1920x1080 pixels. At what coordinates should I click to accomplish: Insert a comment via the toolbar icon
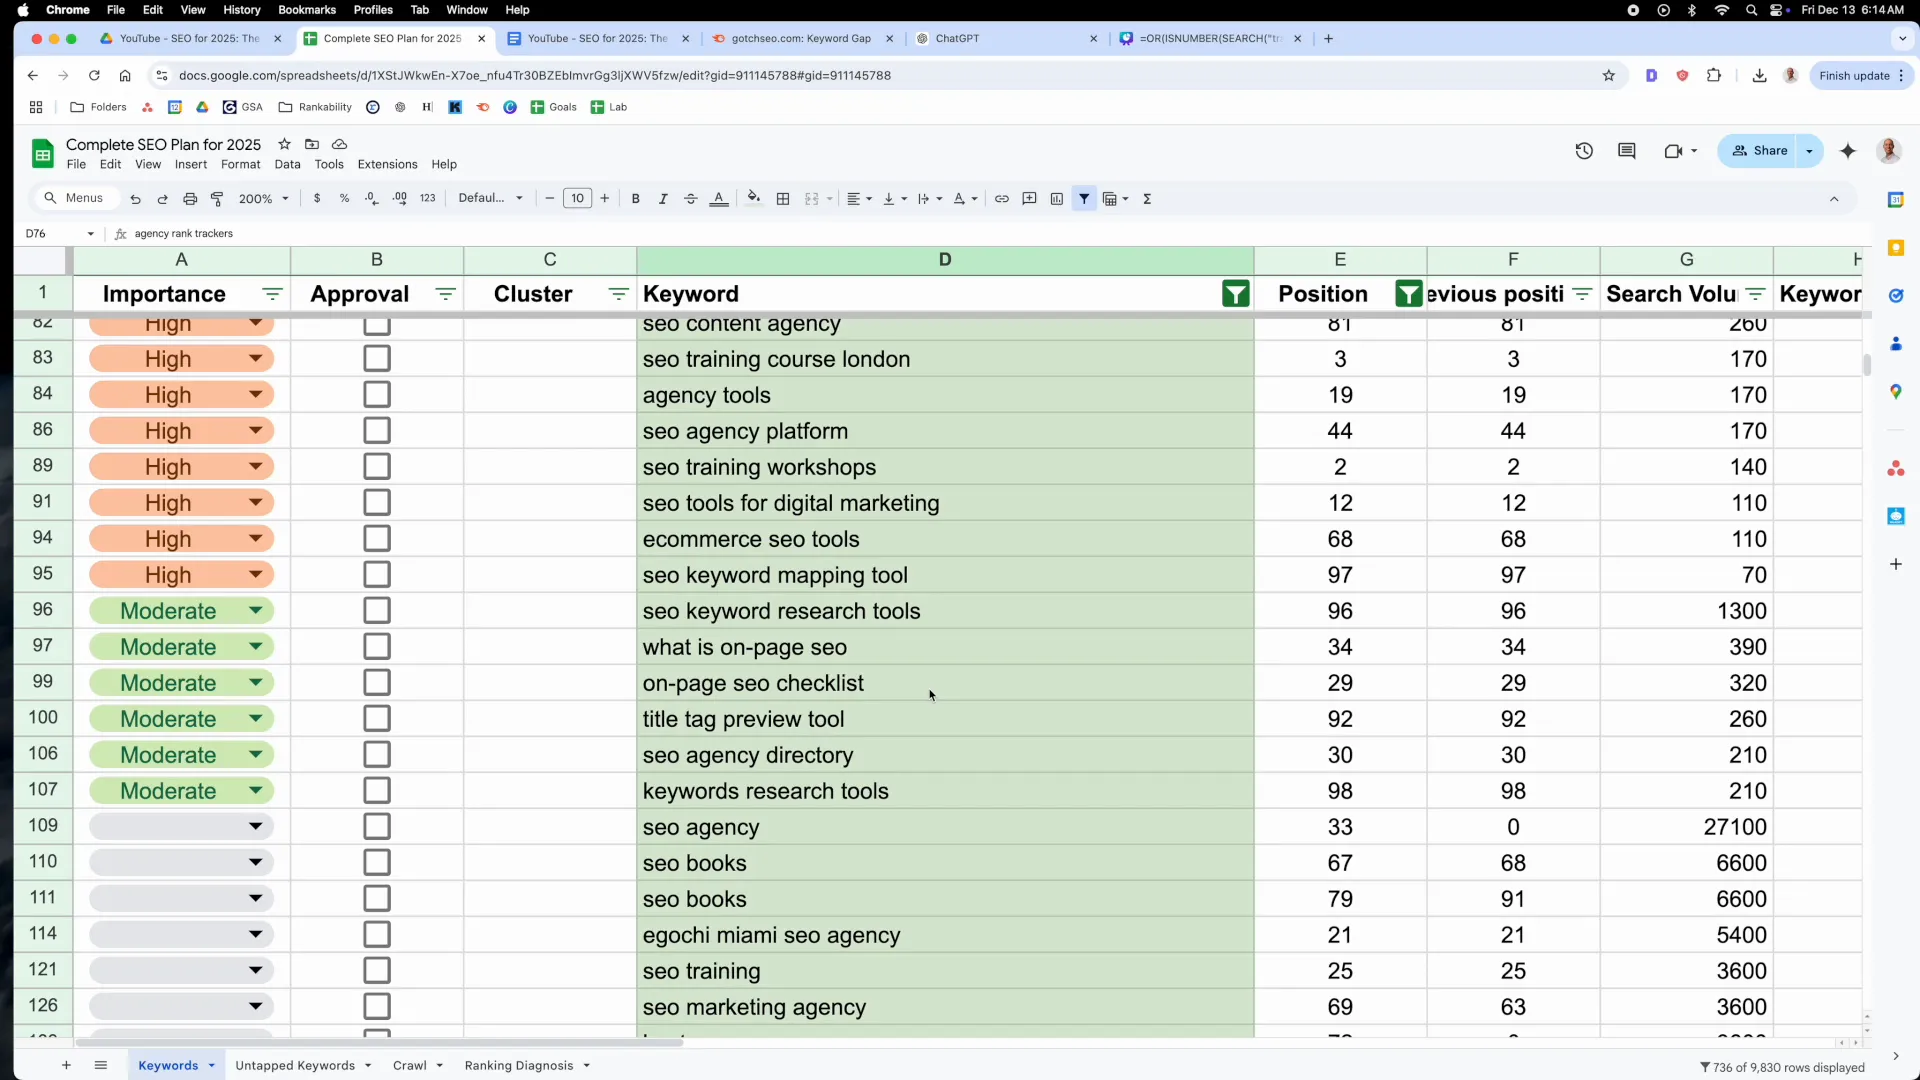pos(1030,199)
